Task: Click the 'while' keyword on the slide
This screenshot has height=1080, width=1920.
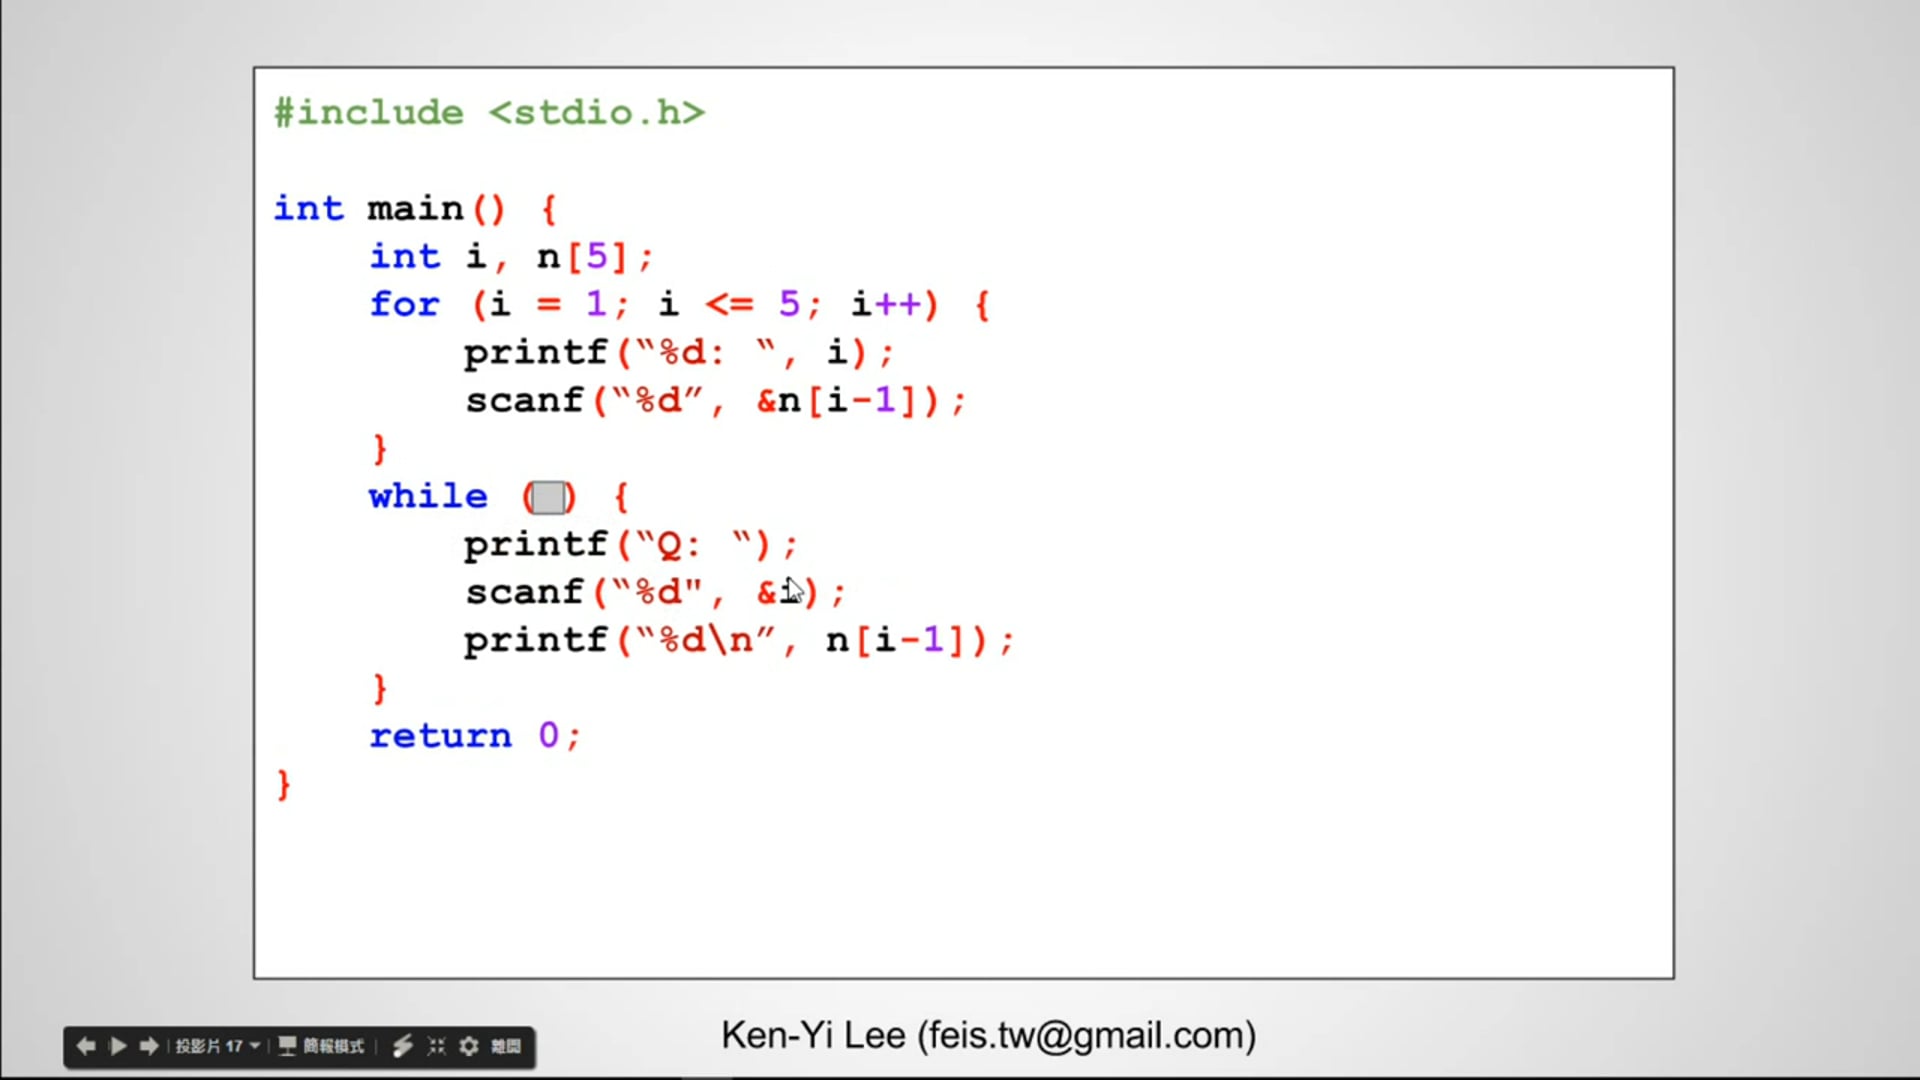Action: pyautogui.click(x=428, y=496)
